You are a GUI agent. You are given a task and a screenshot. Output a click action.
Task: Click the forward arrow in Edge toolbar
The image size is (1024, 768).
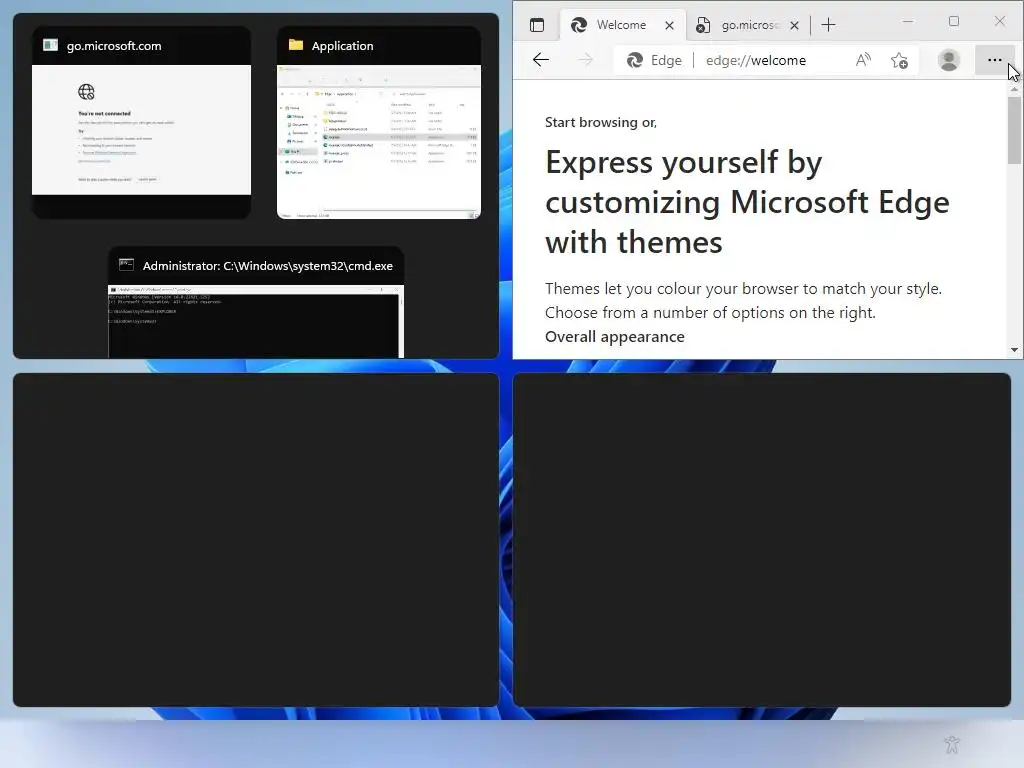[x=585, y=60]
